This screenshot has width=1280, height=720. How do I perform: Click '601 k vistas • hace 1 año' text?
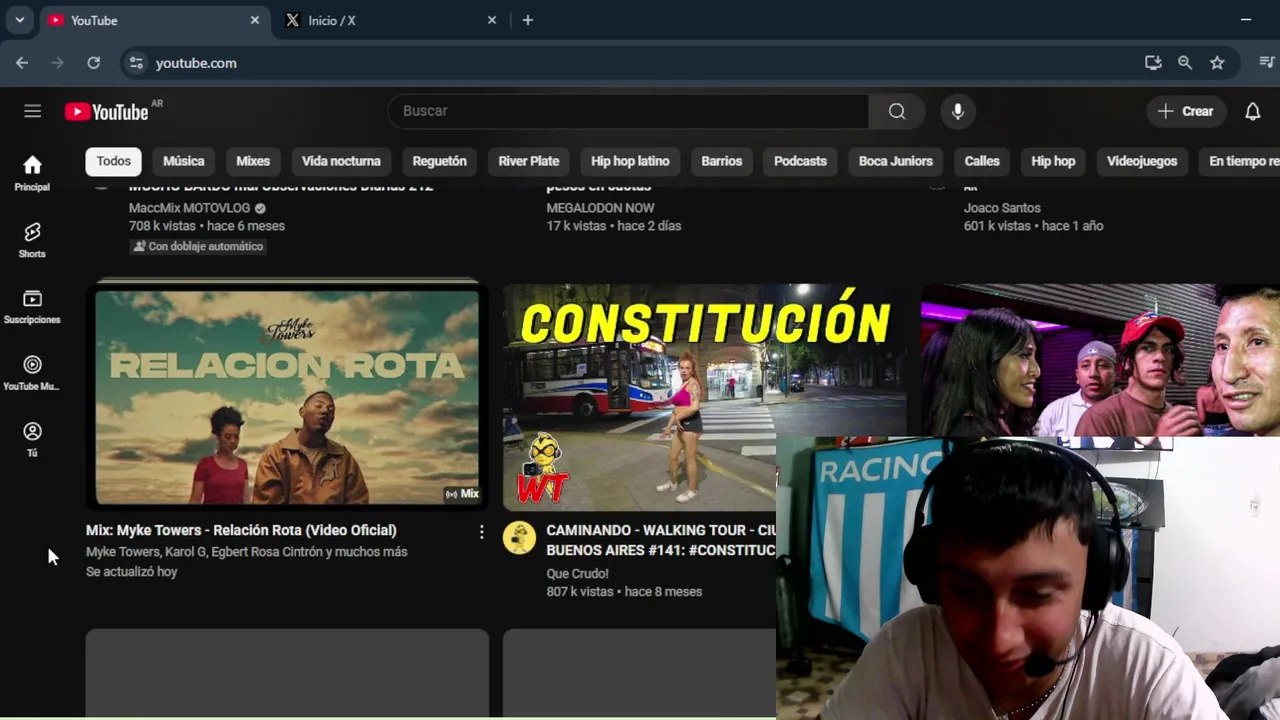[1033, 226]
